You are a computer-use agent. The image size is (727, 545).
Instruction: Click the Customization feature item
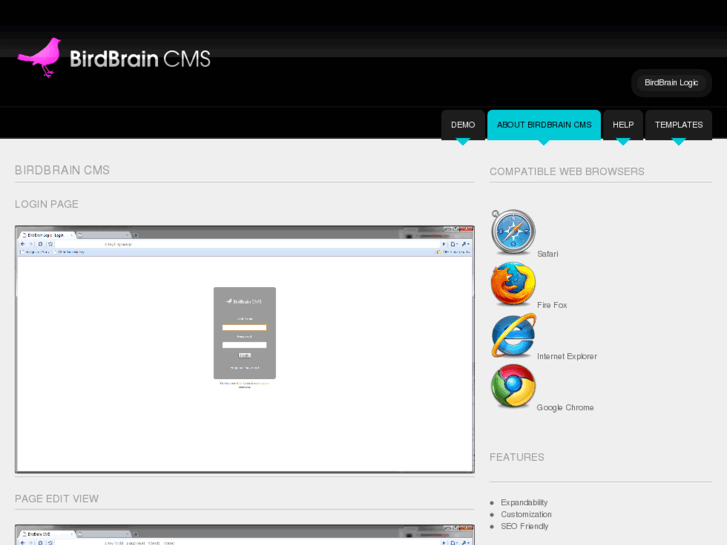click(526, 514)
